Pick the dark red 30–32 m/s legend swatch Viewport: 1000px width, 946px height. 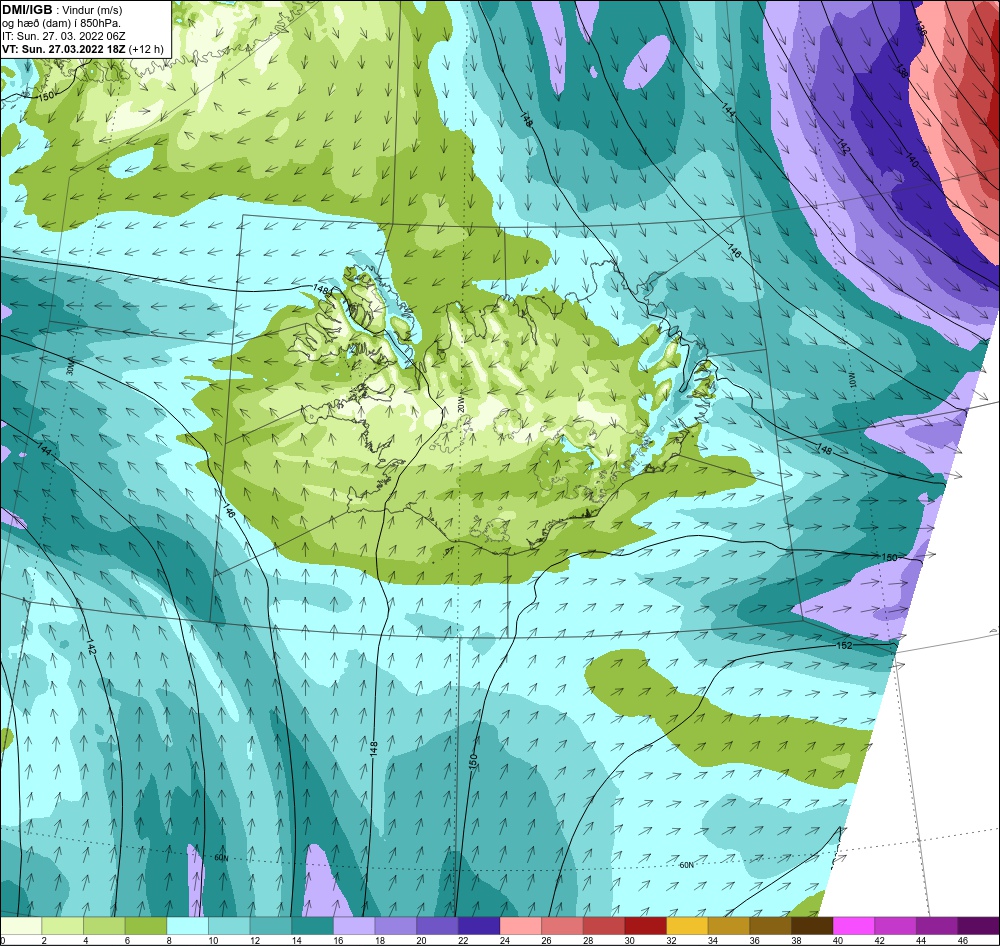click(645, 926)
